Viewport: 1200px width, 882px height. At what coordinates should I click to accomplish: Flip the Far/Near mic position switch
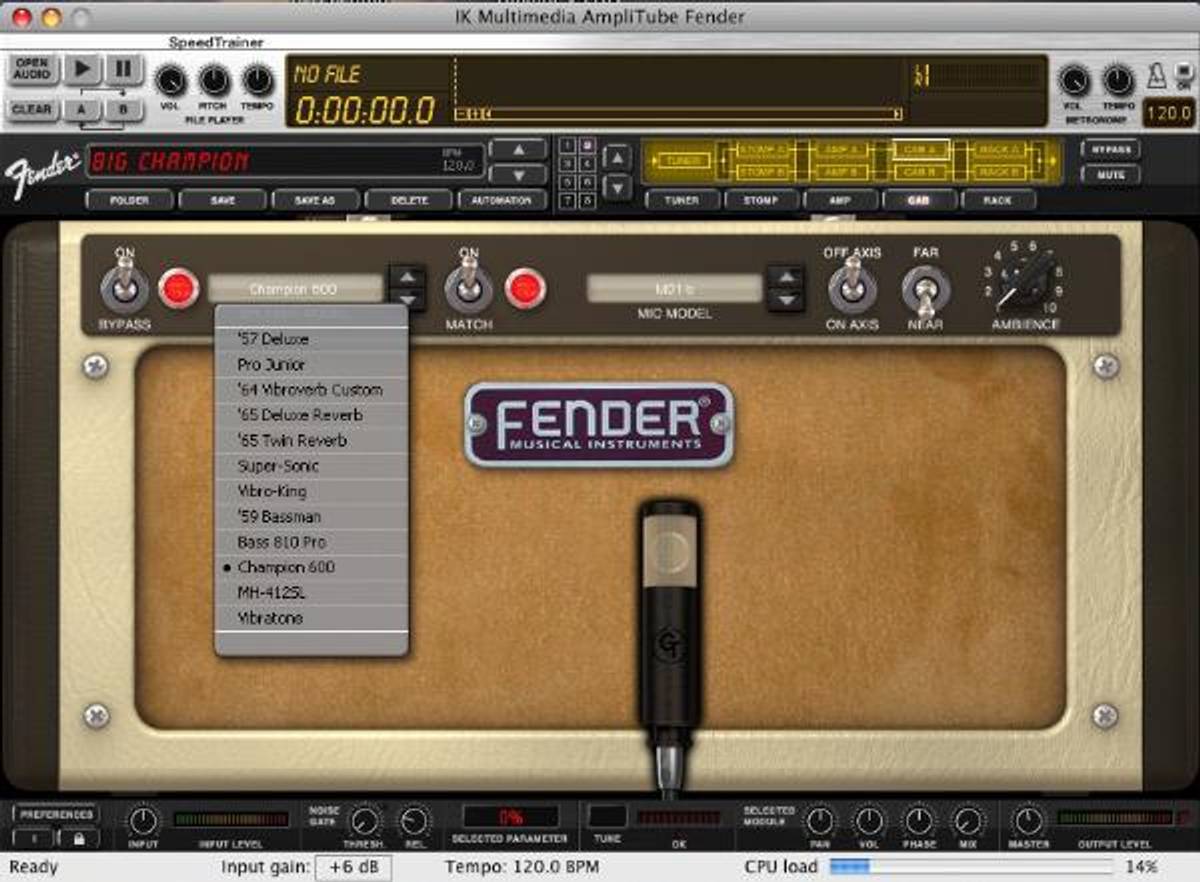pos(923,285)
